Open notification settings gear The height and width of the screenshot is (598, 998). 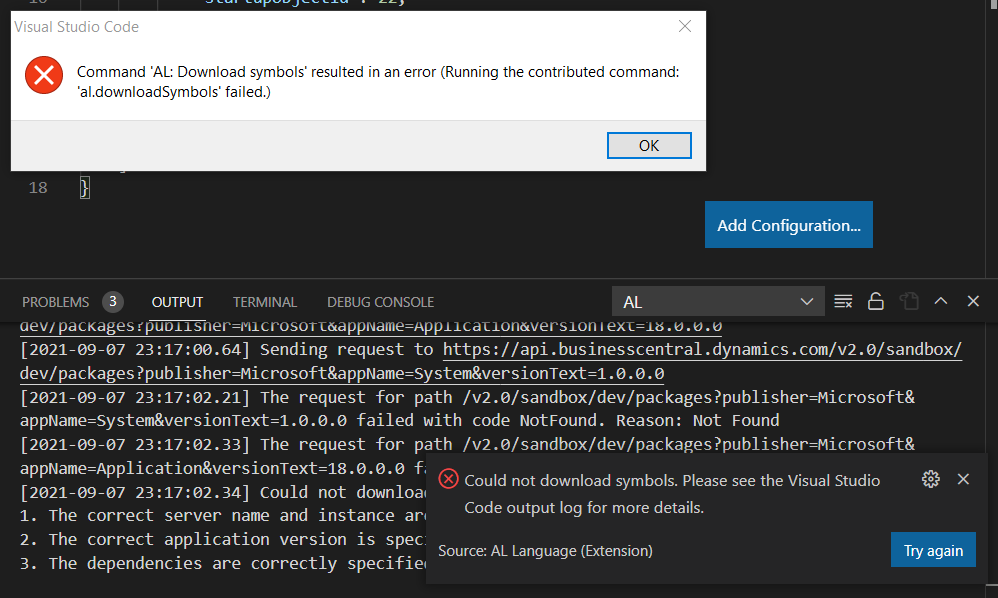pyautogui.click(x=931, y=479)
